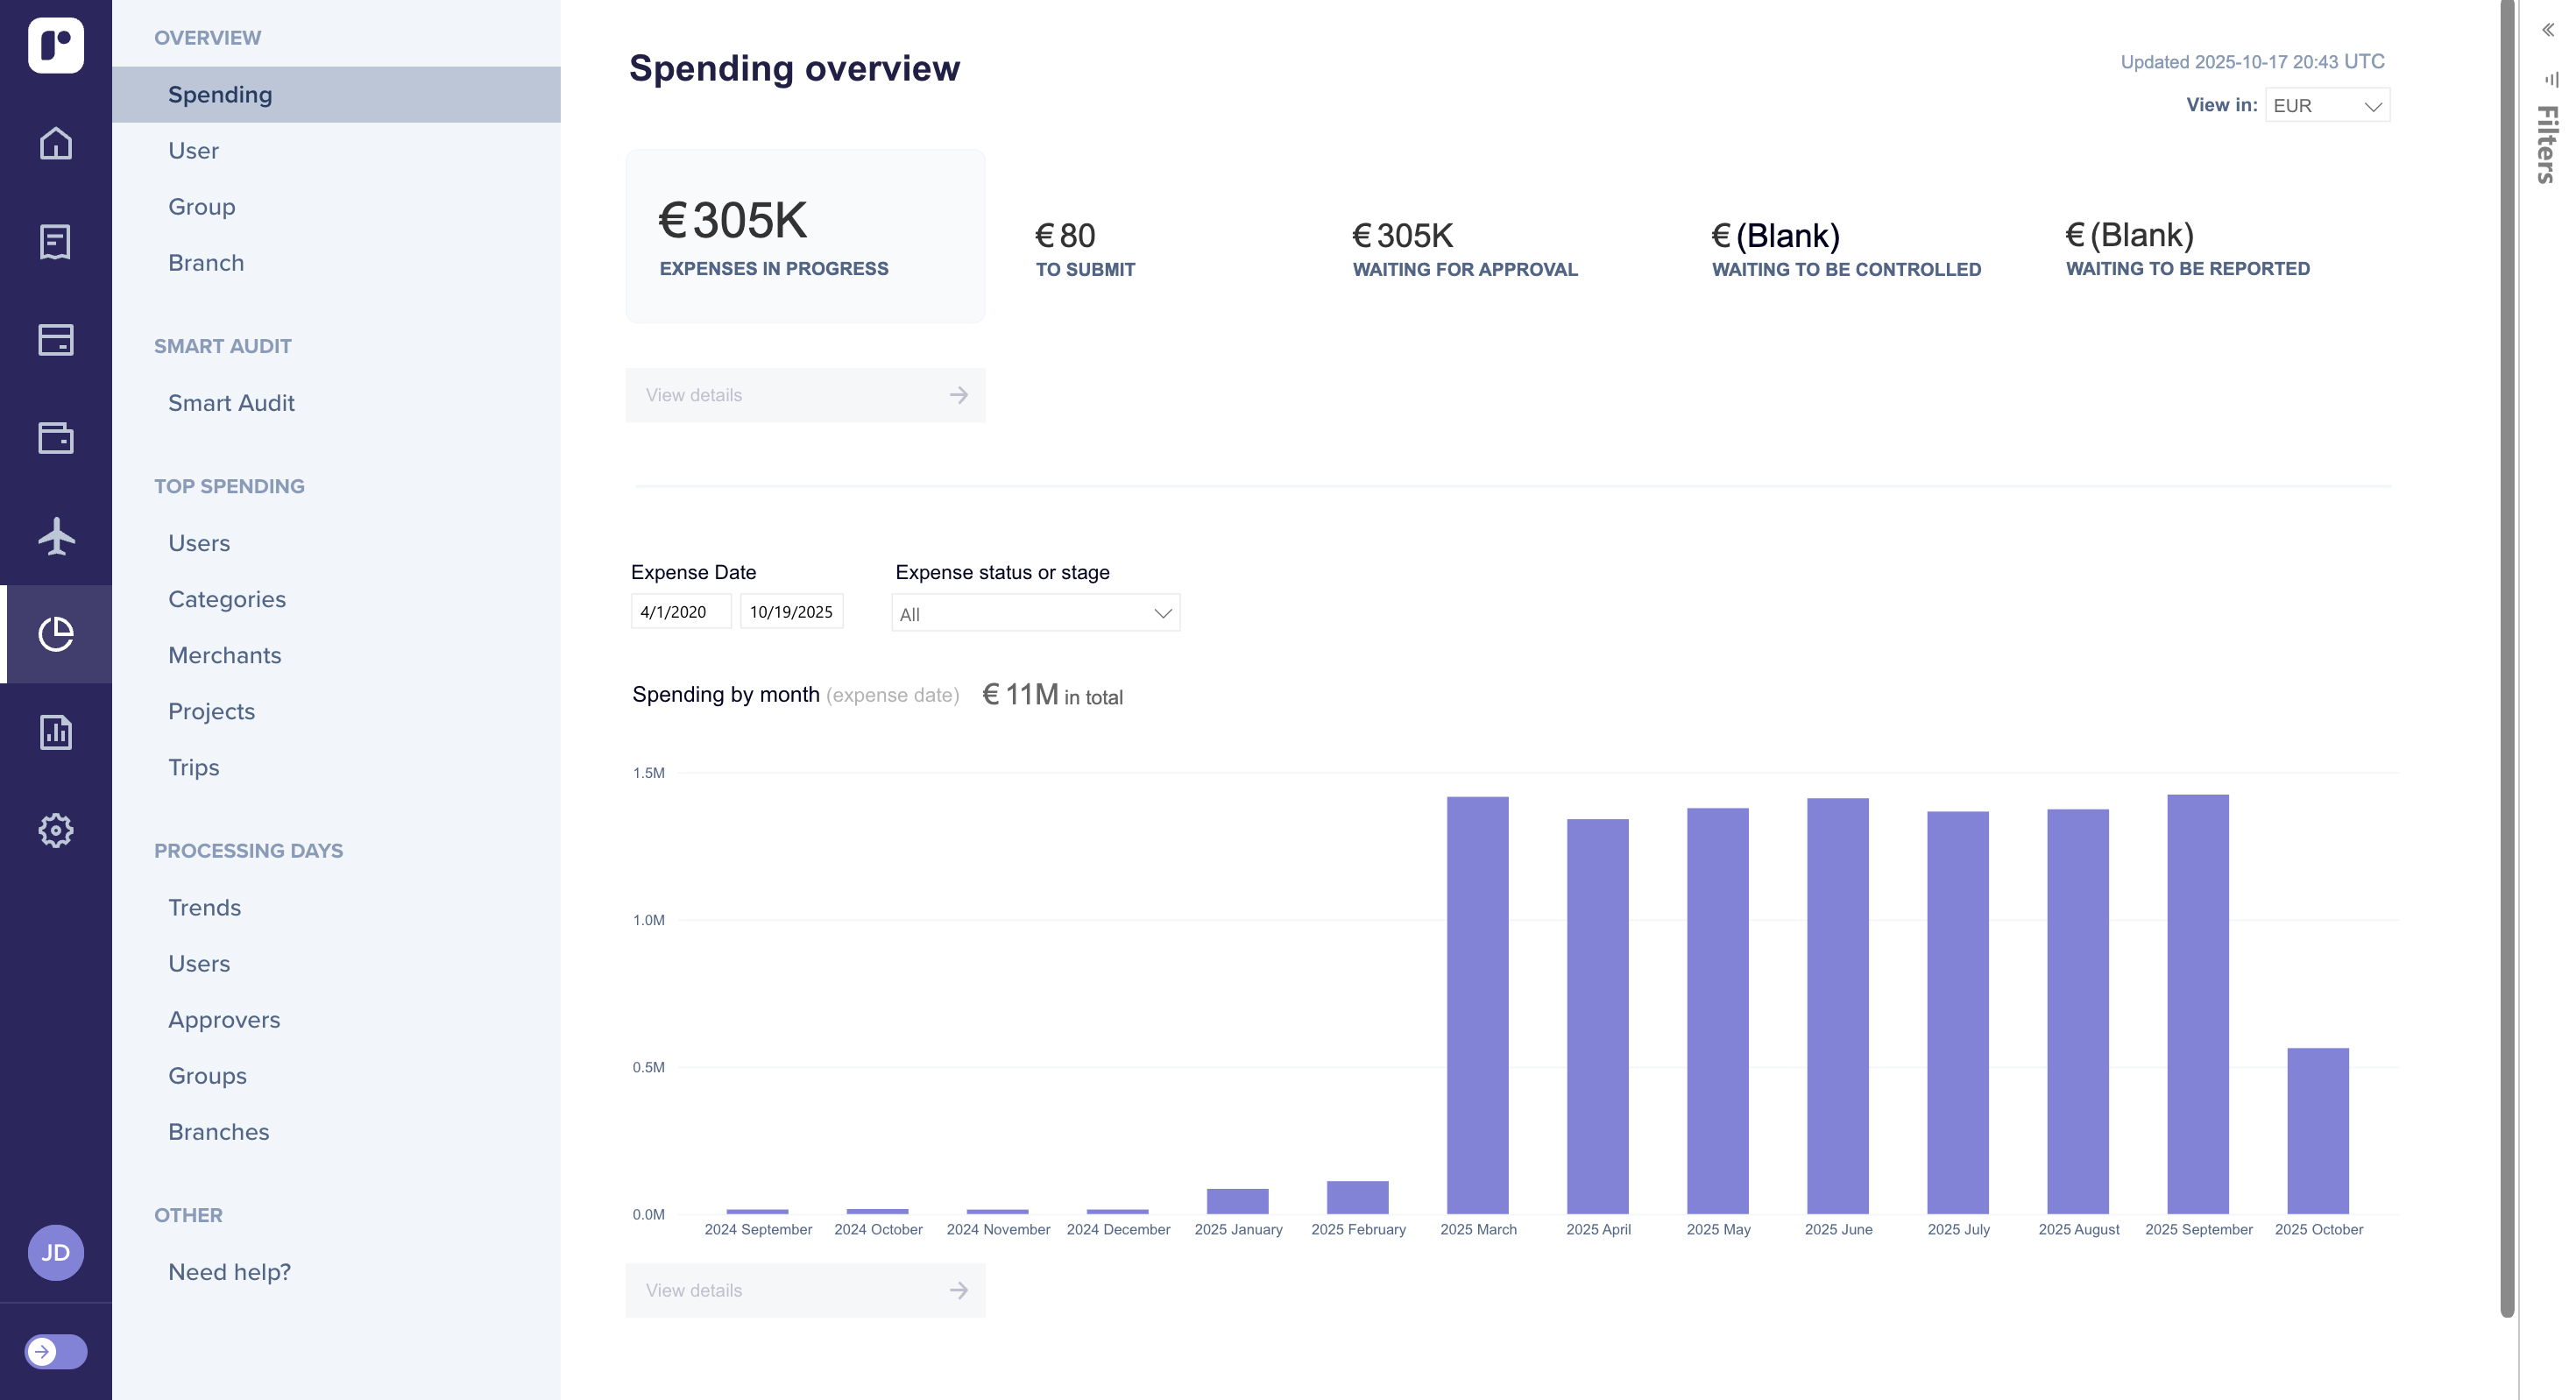Screen dimensions: 2576x1400
Task: Click the expense start date field 4/1/2020
Action: pos(680,611)
